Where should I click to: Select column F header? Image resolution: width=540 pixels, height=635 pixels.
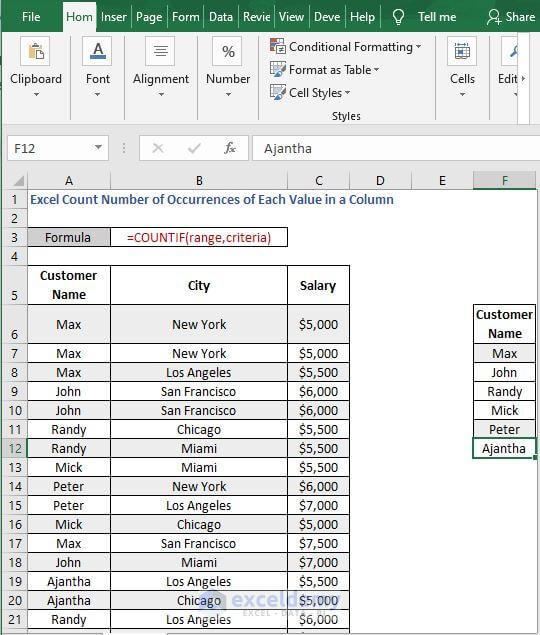(504, 181)
